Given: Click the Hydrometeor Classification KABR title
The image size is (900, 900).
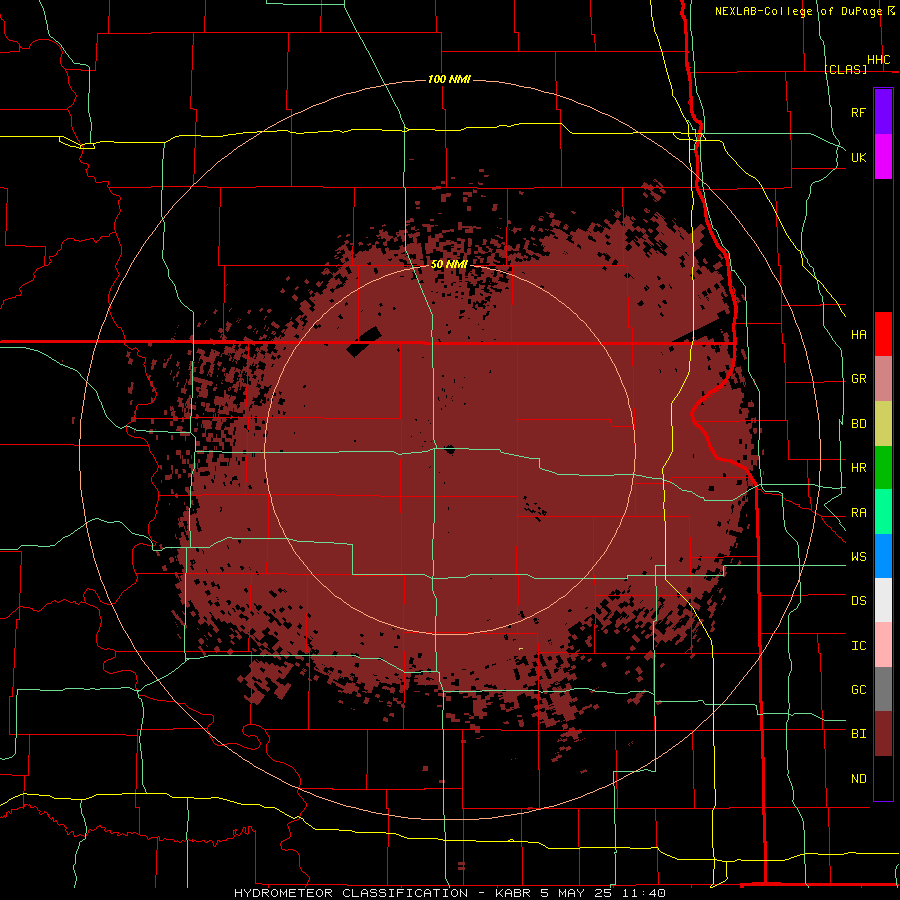Looking at the screenshot, I should point(449,893).
